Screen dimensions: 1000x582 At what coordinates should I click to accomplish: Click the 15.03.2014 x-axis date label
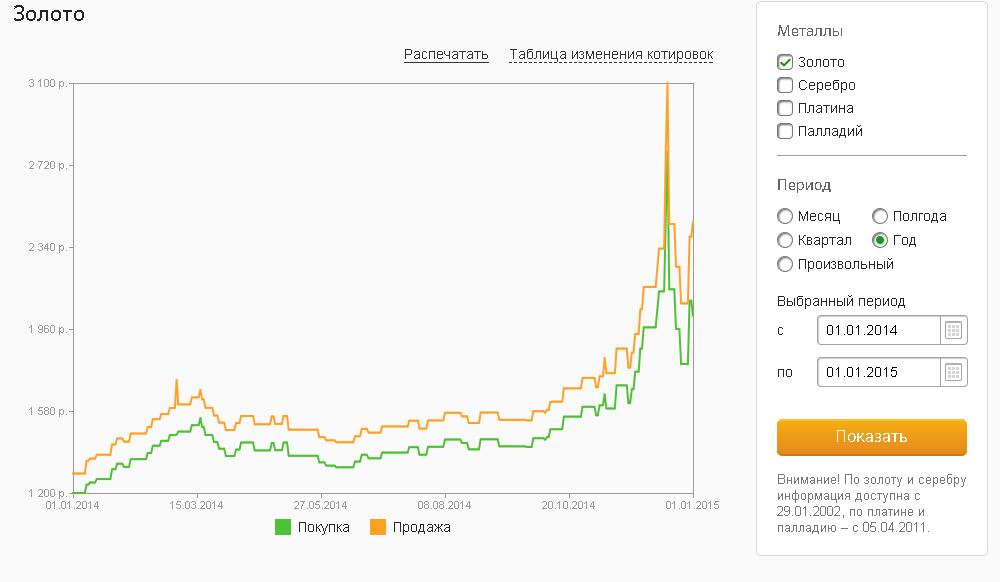(x=197, y=505)
